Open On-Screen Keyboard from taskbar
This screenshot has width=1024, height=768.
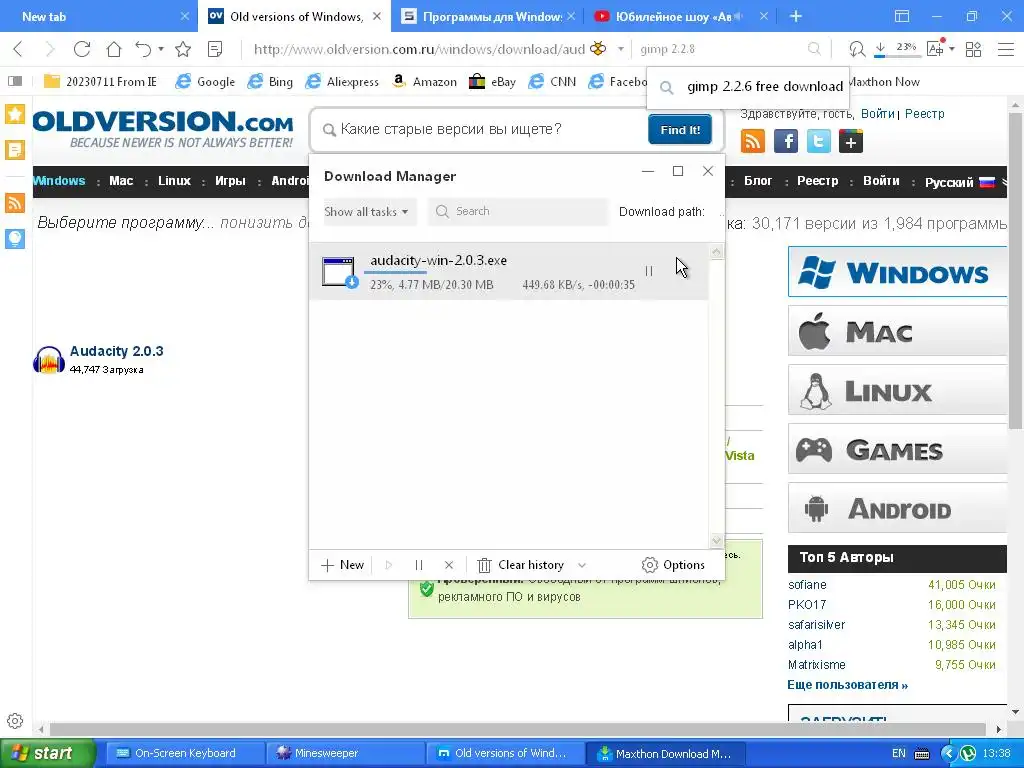click(x=184, y=754)
